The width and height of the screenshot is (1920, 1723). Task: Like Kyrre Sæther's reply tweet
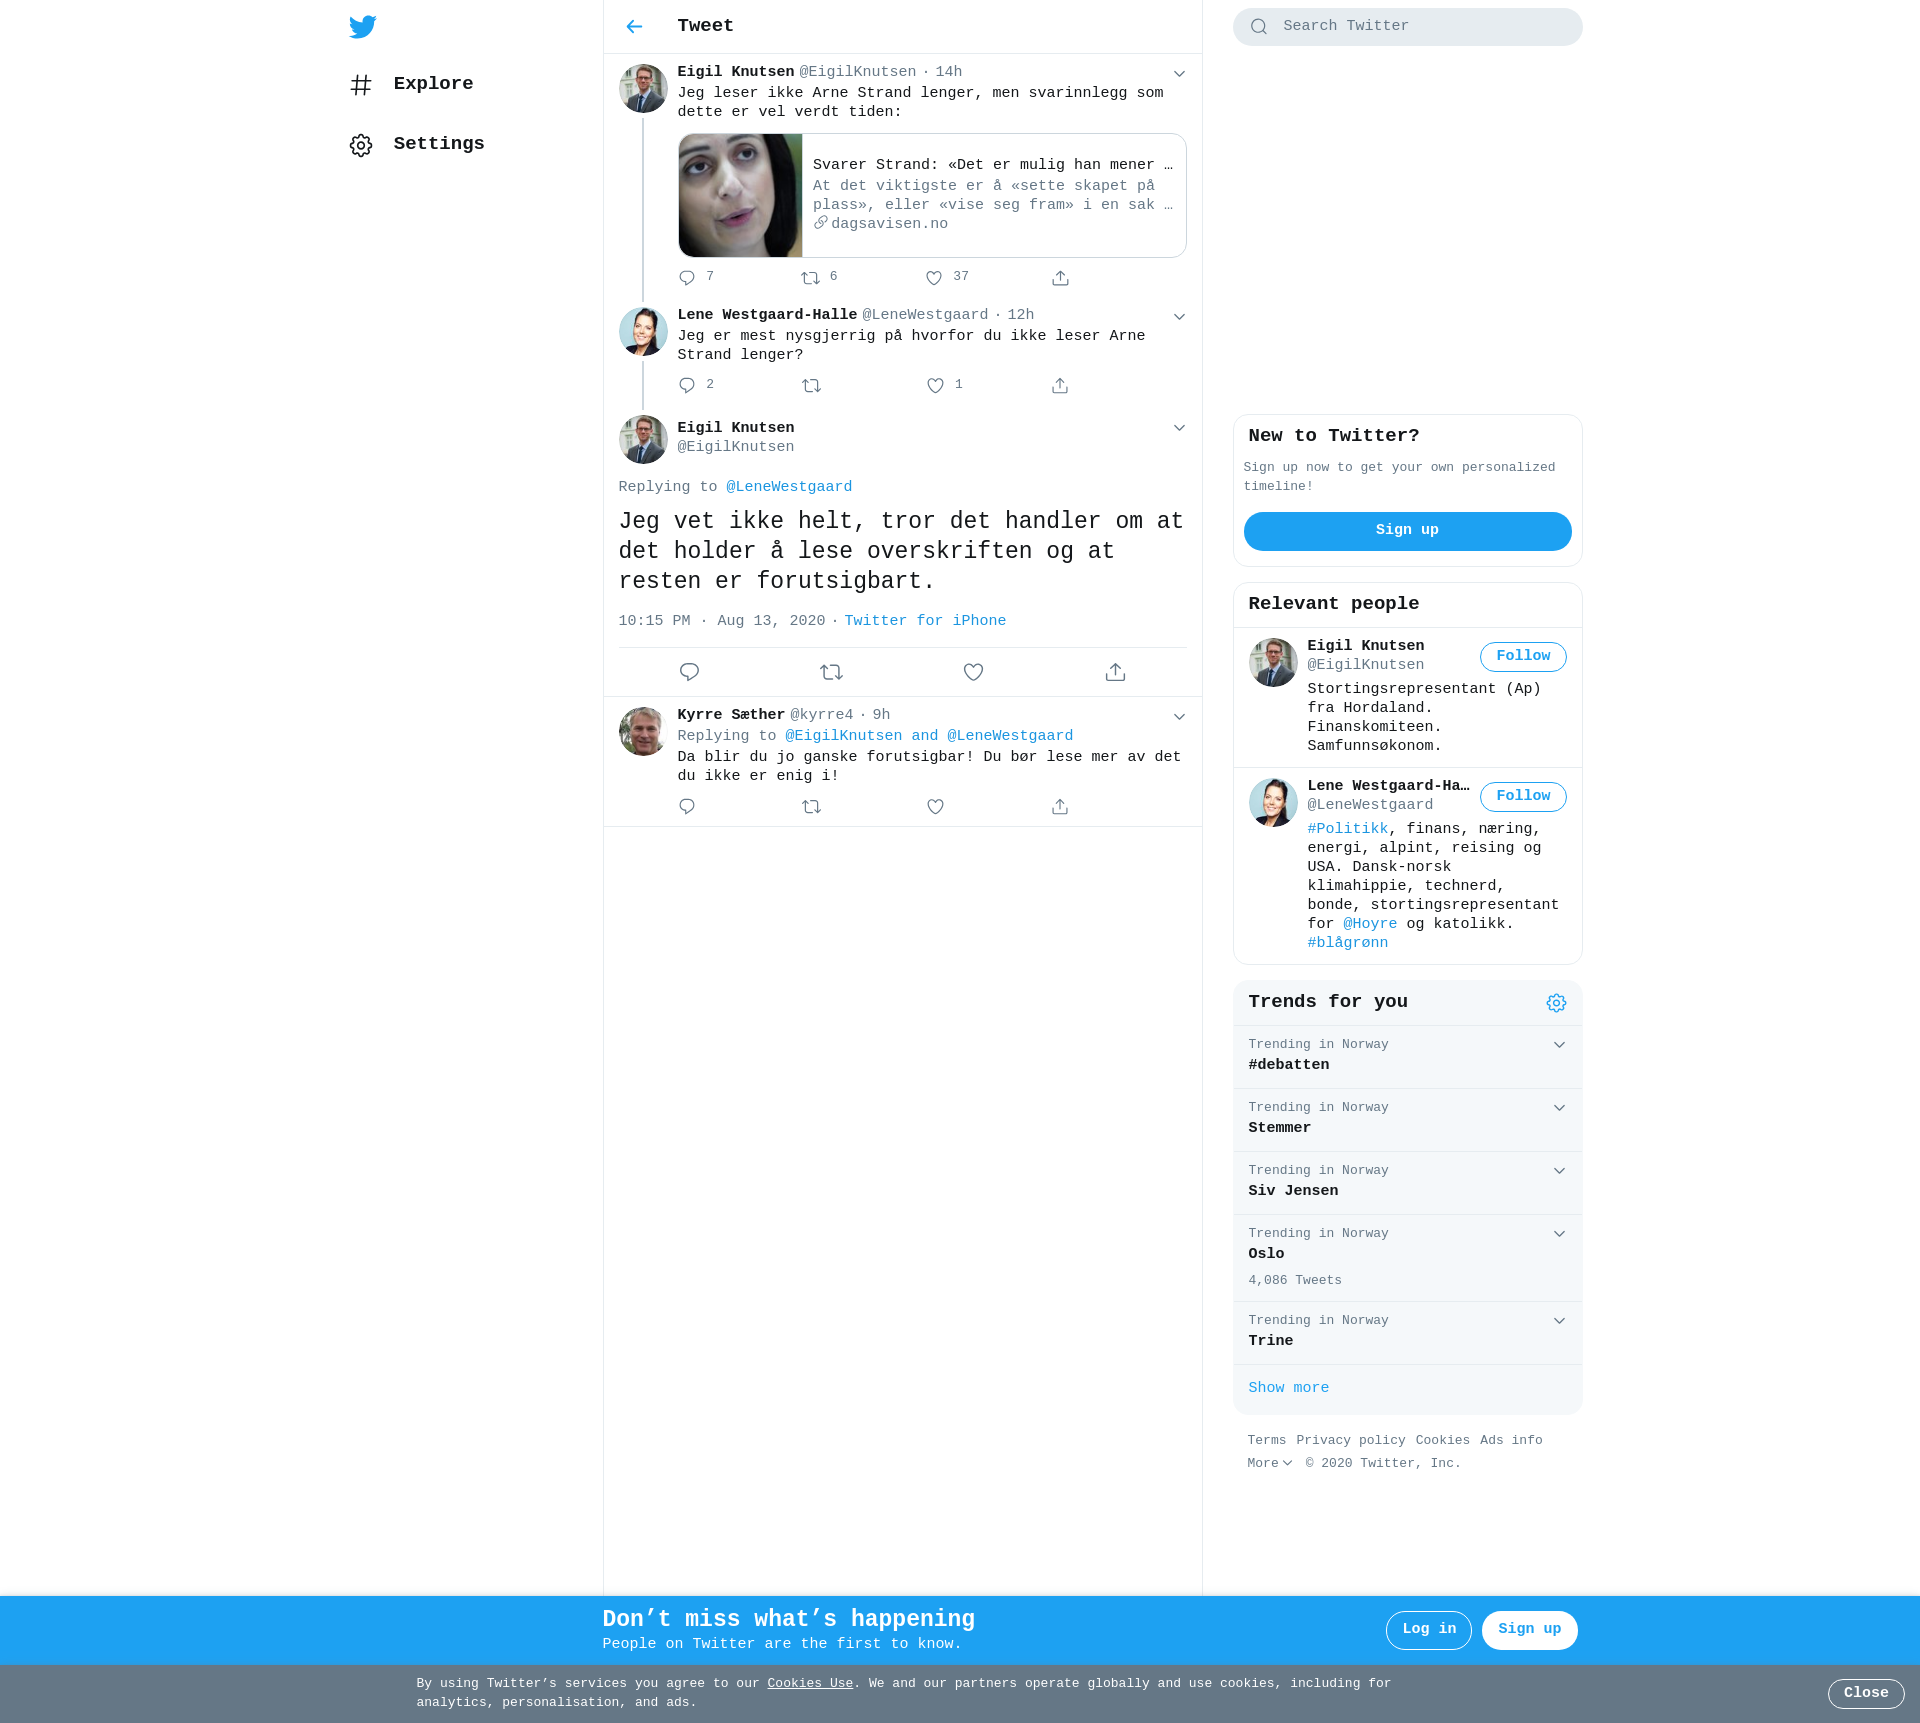point(935,807)
